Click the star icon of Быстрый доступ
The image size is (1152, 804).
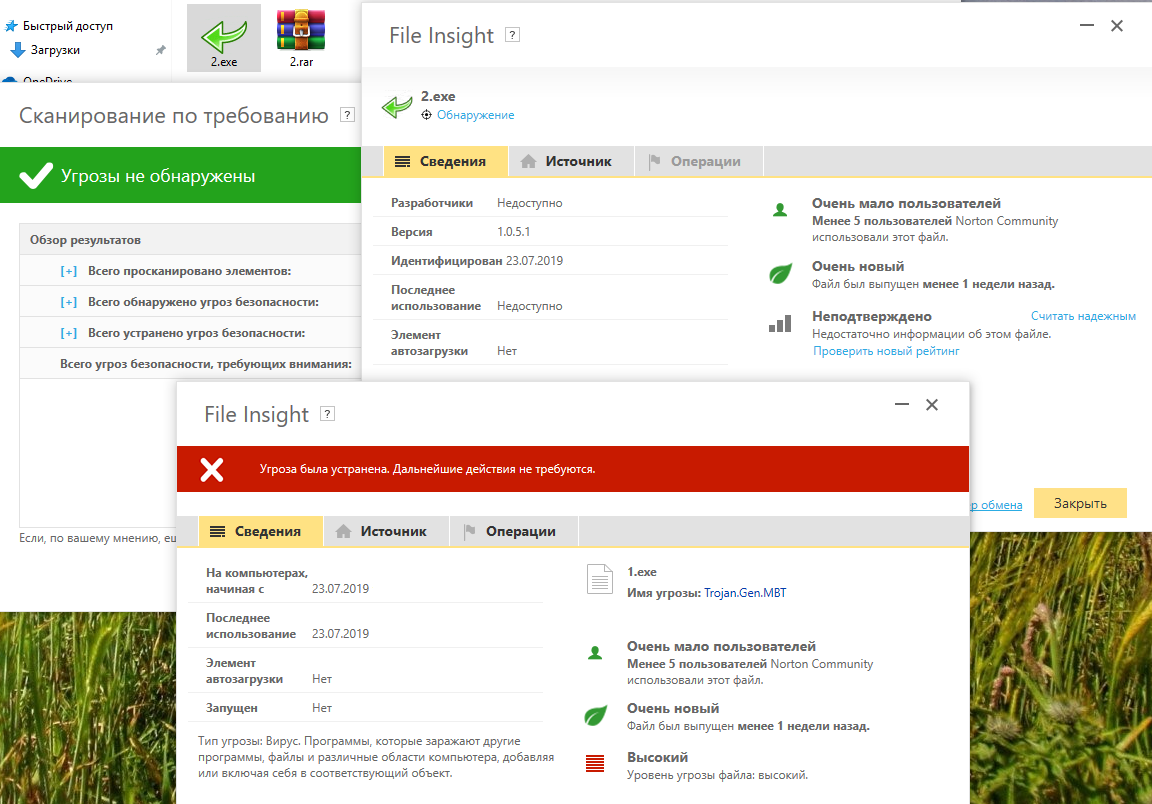11,26
